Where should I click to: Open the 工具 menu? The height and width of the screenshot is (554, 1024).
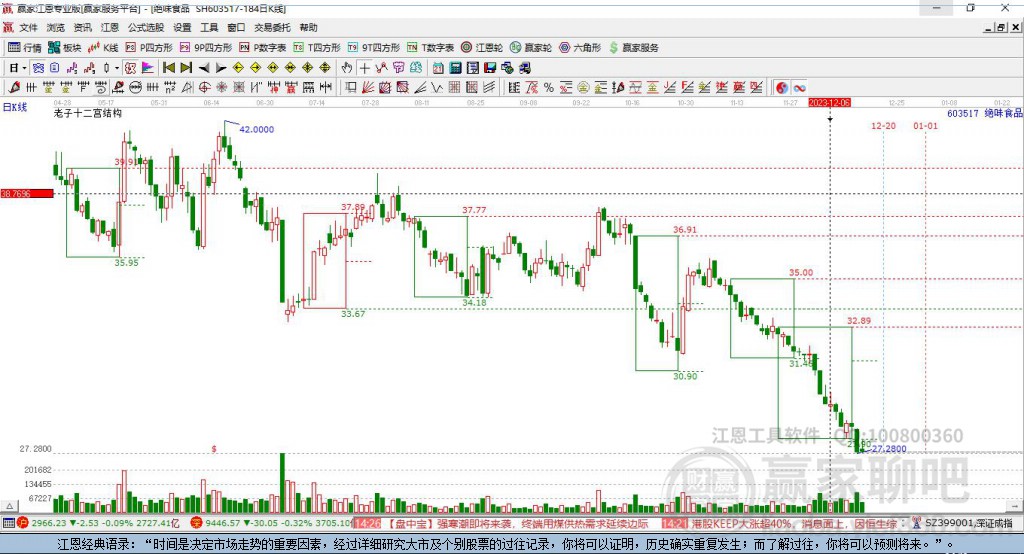[209, 27]
